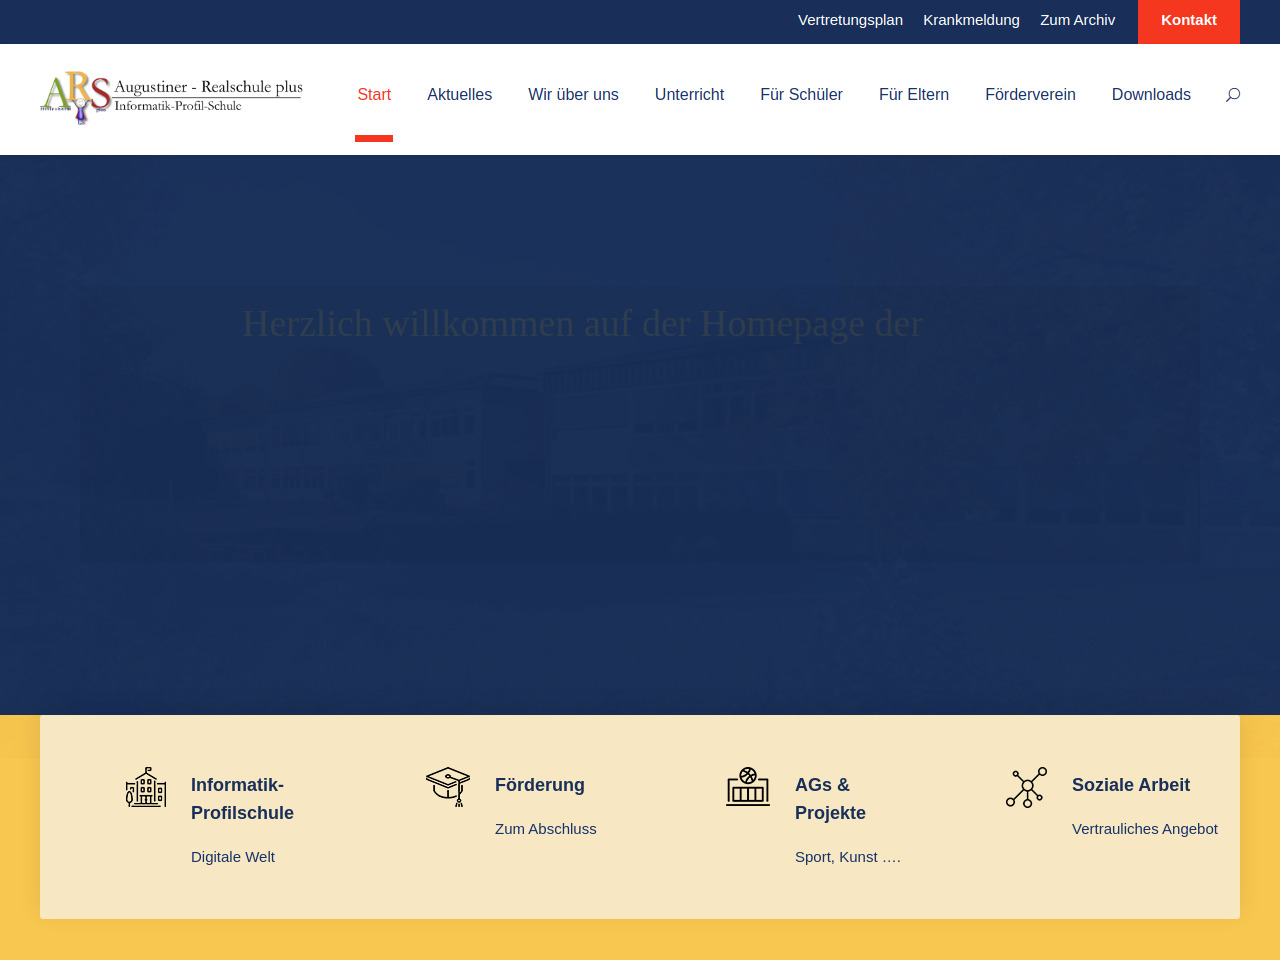The width and height of the screenshot is (1280, 960).
Task: Click the search magnifier icon
Action: click(1233, 95)
